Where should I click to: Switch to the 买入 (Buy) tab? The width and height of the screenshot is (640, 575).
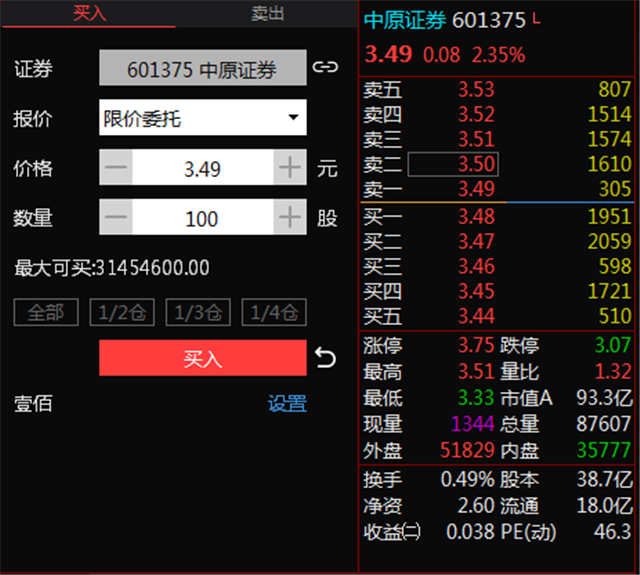click(89, 13)
